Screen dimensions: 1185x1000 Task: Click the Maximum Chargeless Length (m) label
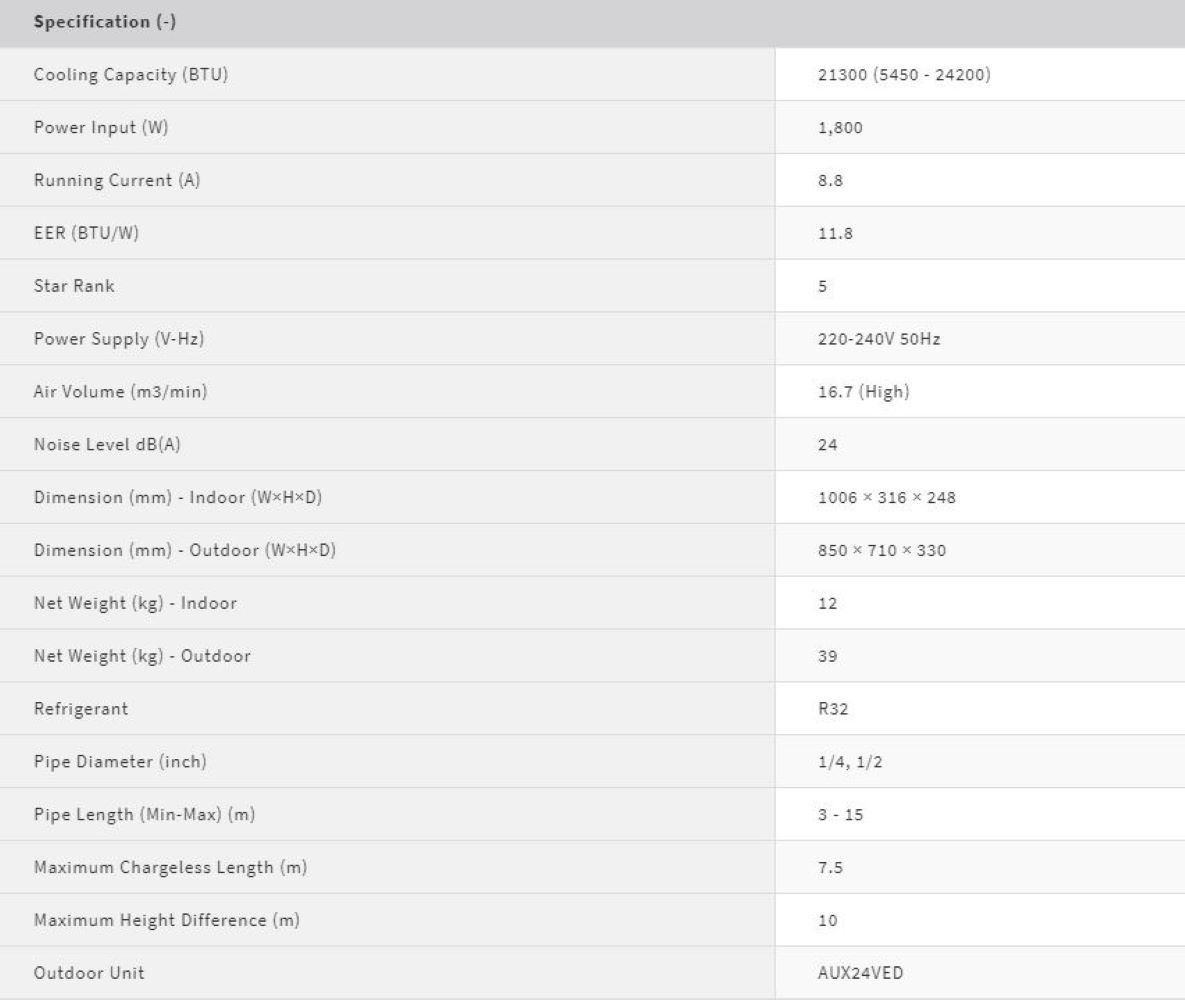pyautogui.click(x=170, y=867)
